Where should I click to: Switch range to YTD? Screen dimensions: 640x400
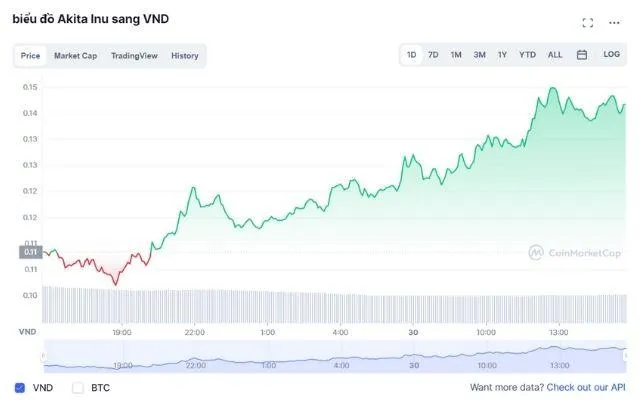[x=527, y=55]
